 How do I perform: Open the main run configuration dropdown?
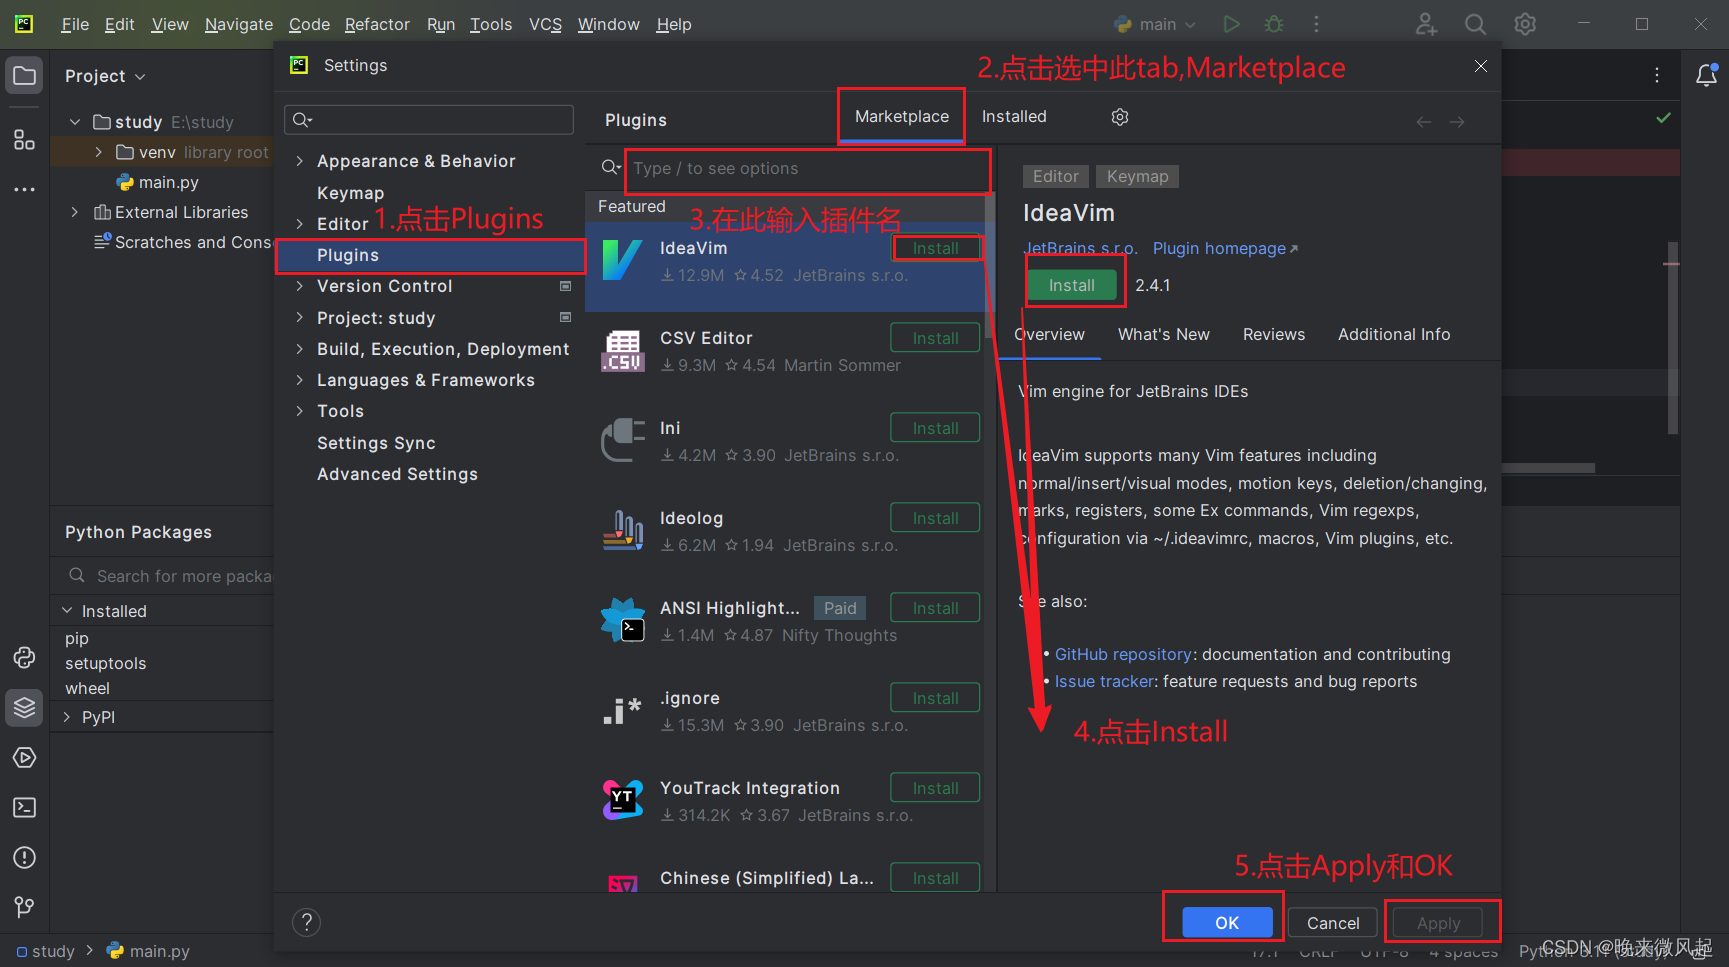point(1155,24)
